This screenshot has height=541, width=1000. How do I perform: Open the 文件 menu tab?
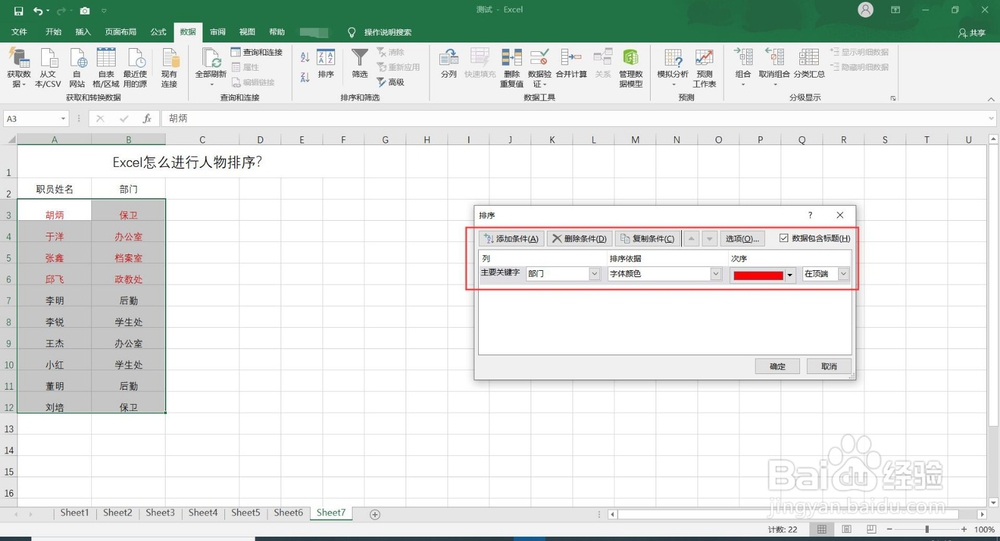pyautogui.click(x=19, y=32)
